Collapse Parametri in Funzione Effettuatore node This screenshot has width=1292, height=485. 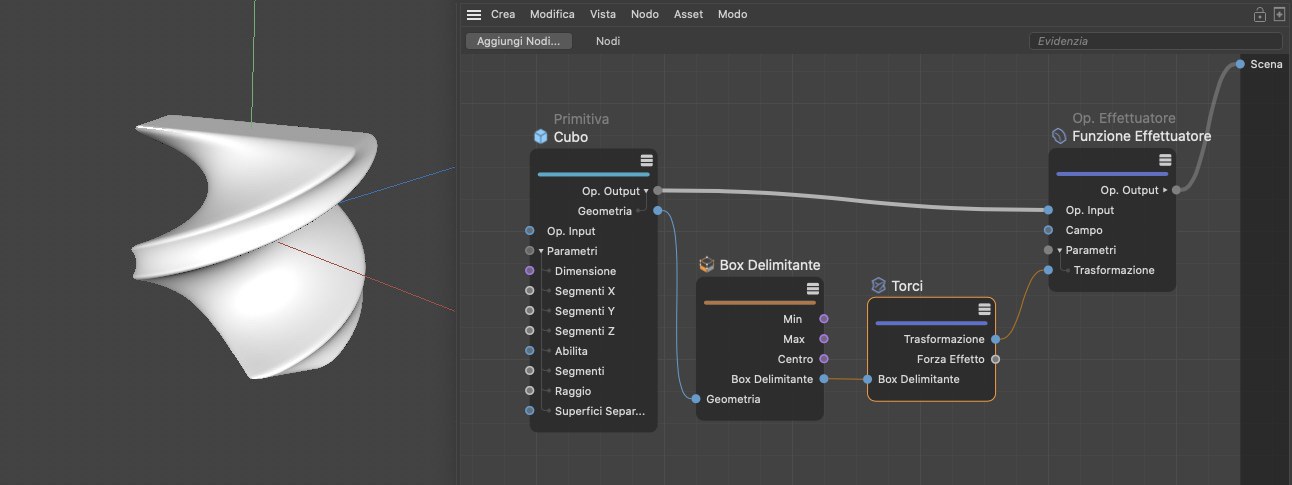point(1061,250)
